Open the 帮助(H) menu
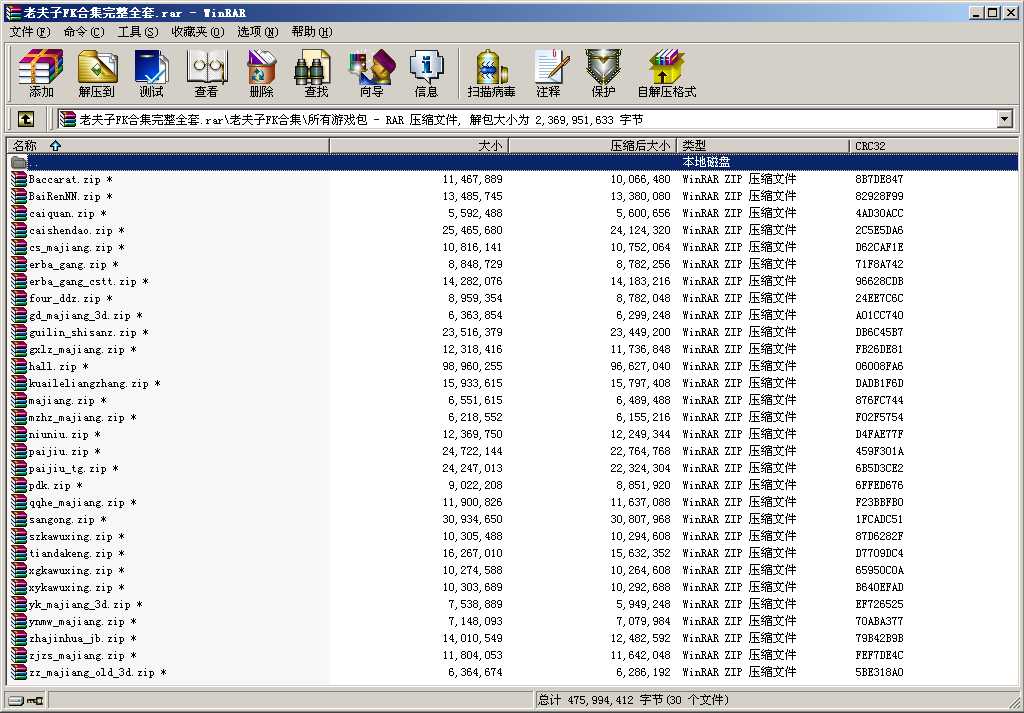 click(x=312, y=31)
